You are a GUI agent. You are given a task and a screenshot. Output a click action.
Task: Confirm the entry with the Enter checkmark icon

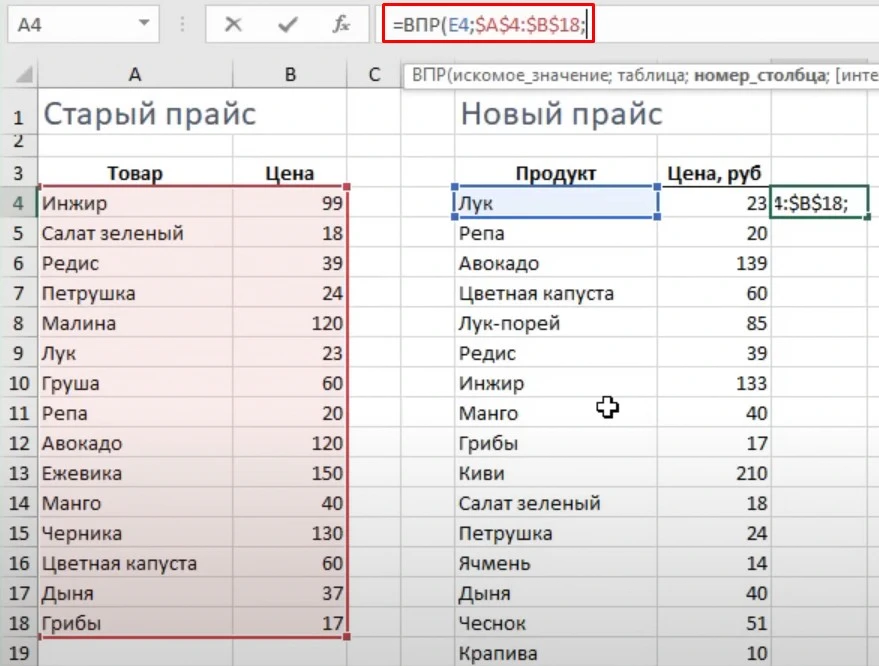pos(289,24)
